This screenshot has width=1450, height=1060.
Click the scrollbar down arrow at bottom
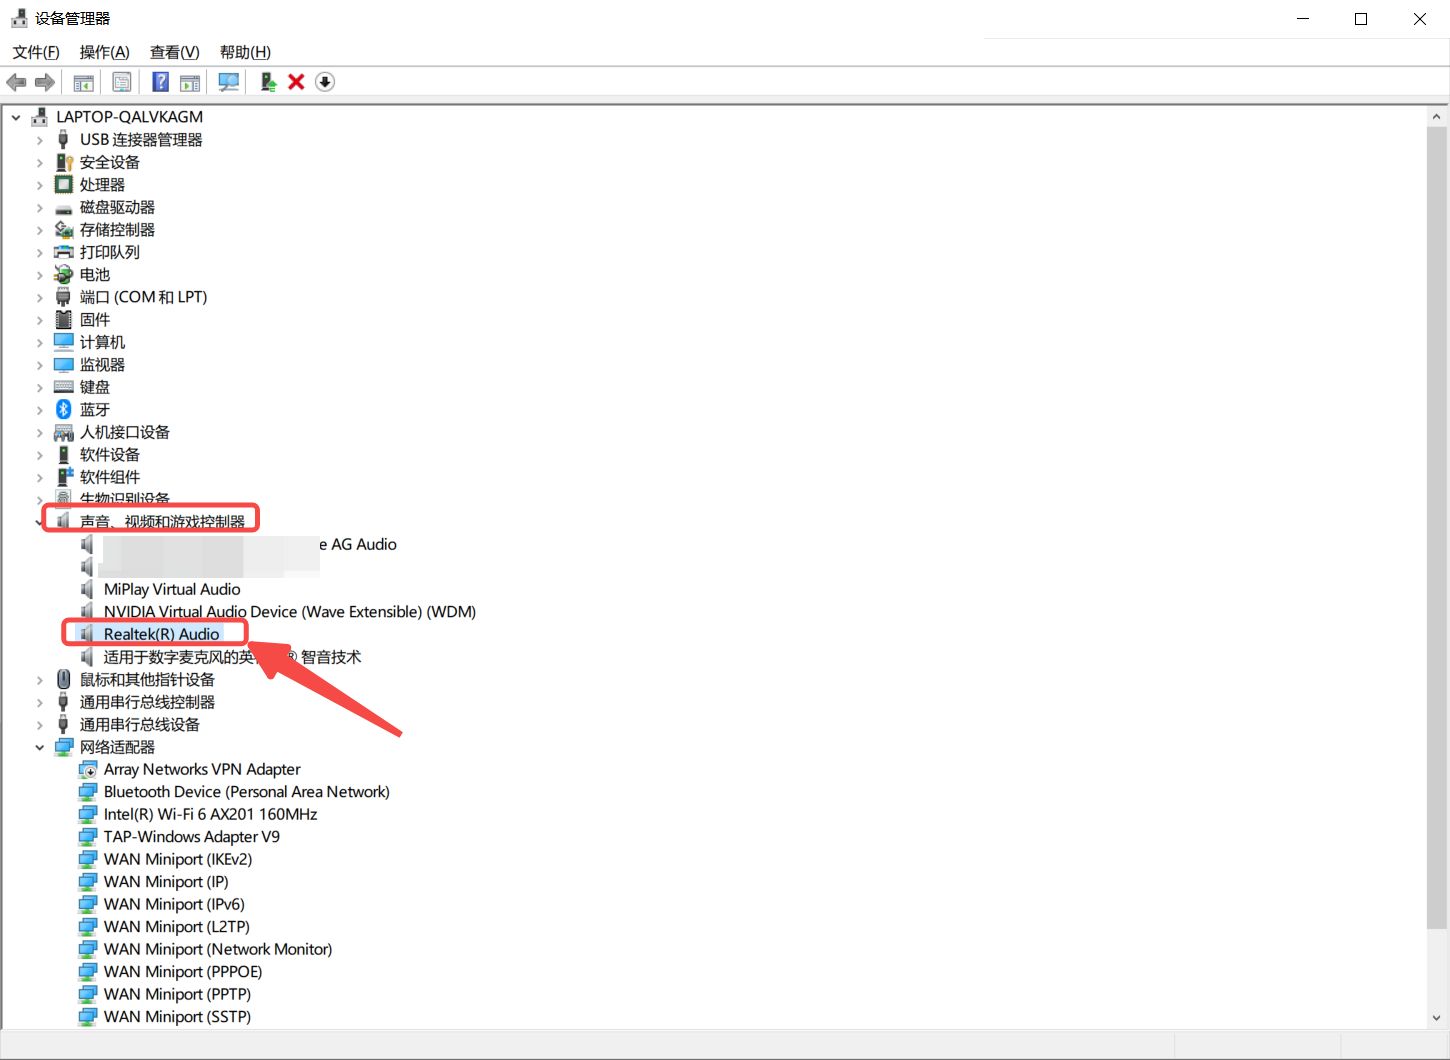(1436, 1018)
